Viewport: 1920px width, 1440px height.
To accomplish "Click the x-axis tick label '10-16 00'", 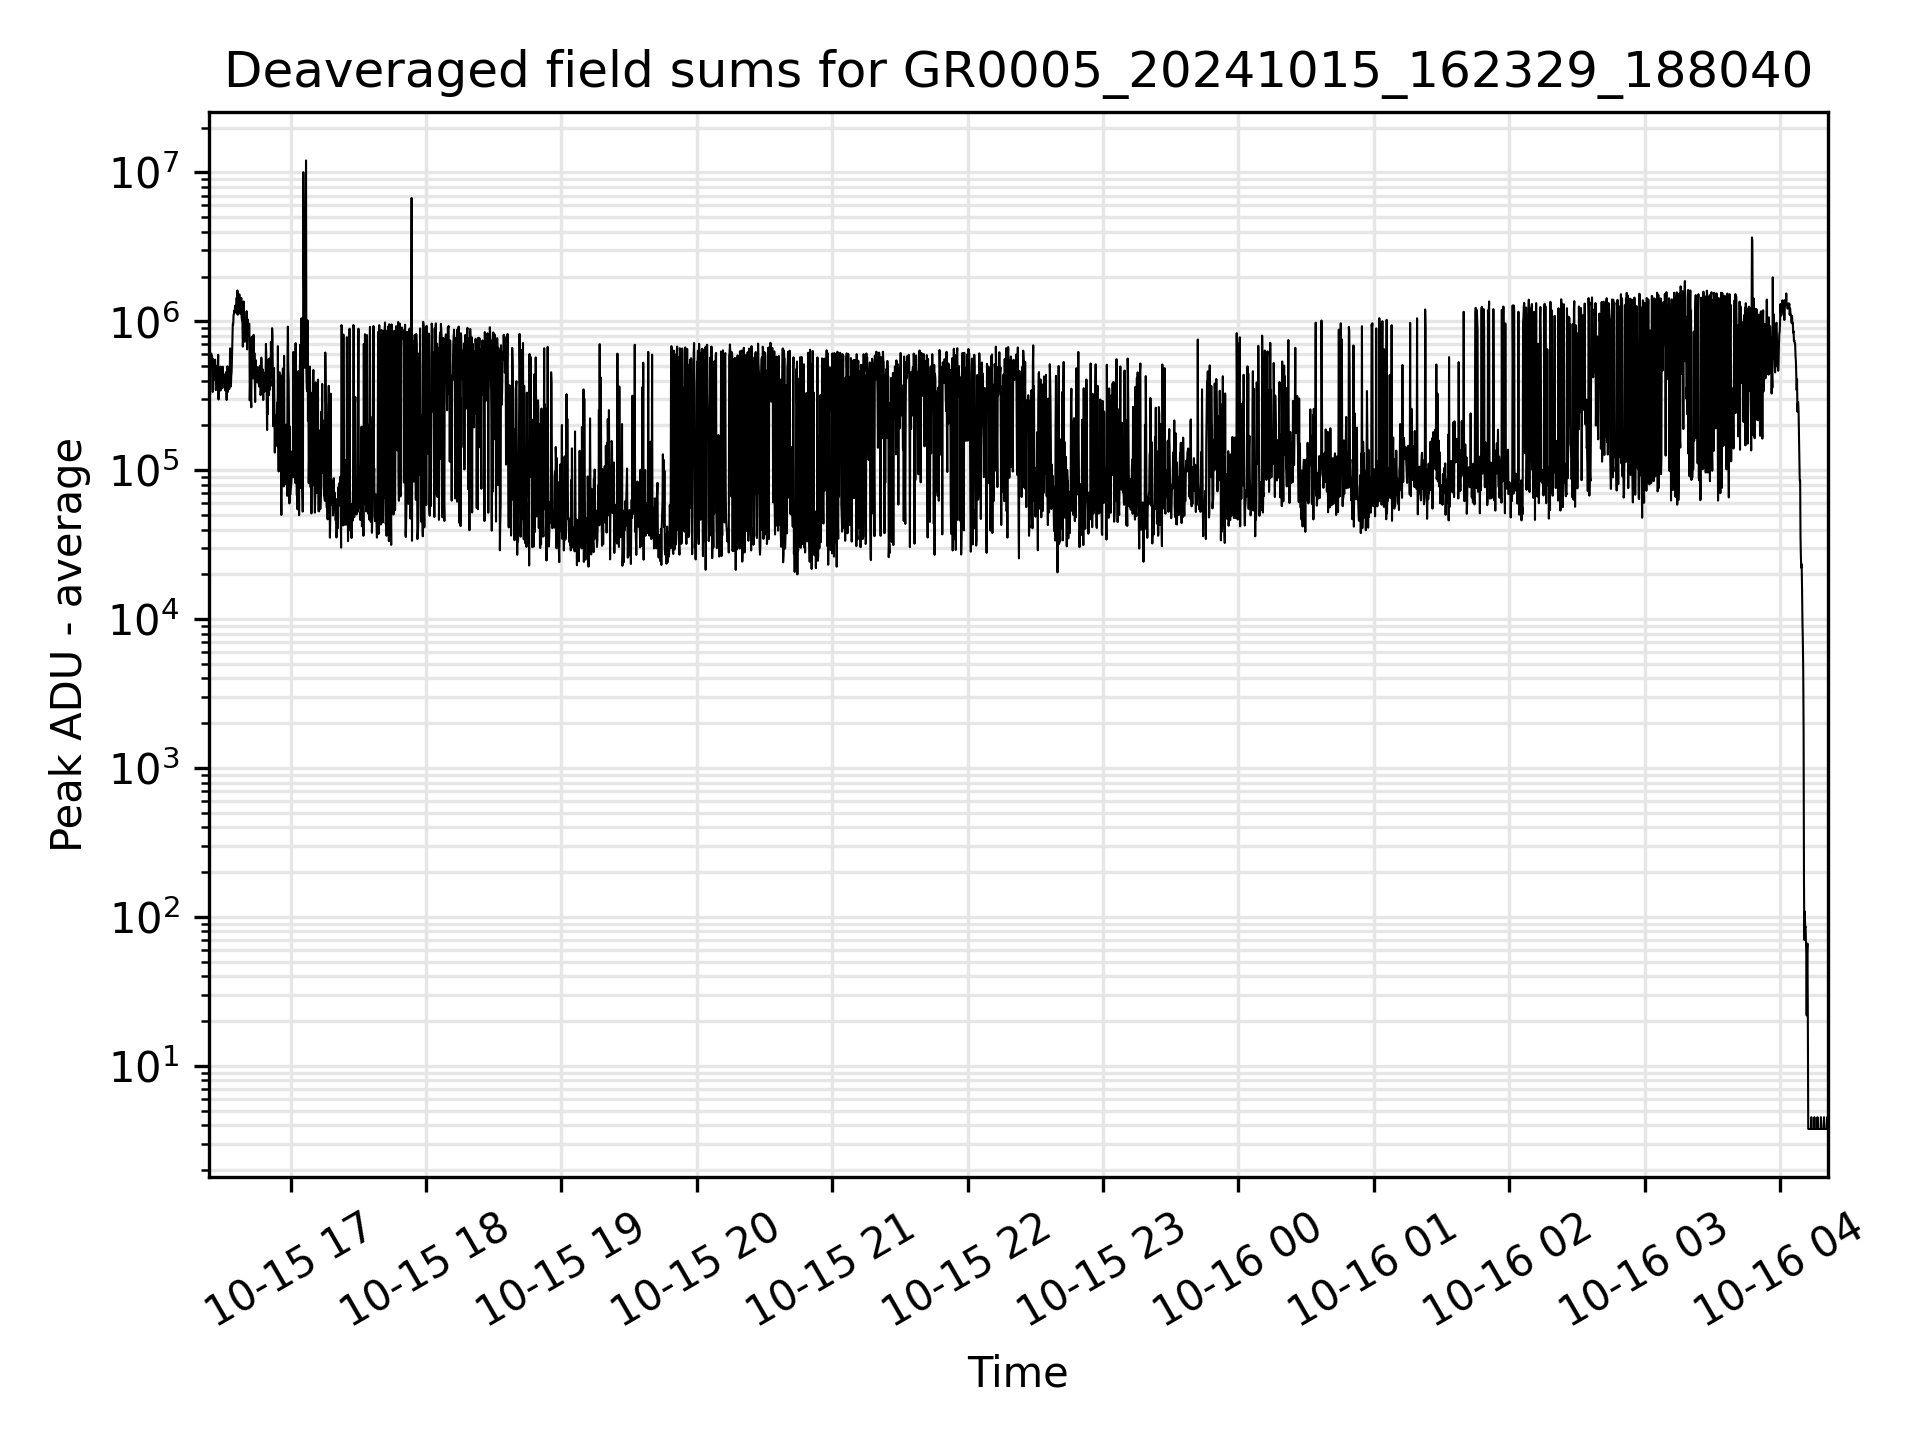I will click(1236, 1270).
